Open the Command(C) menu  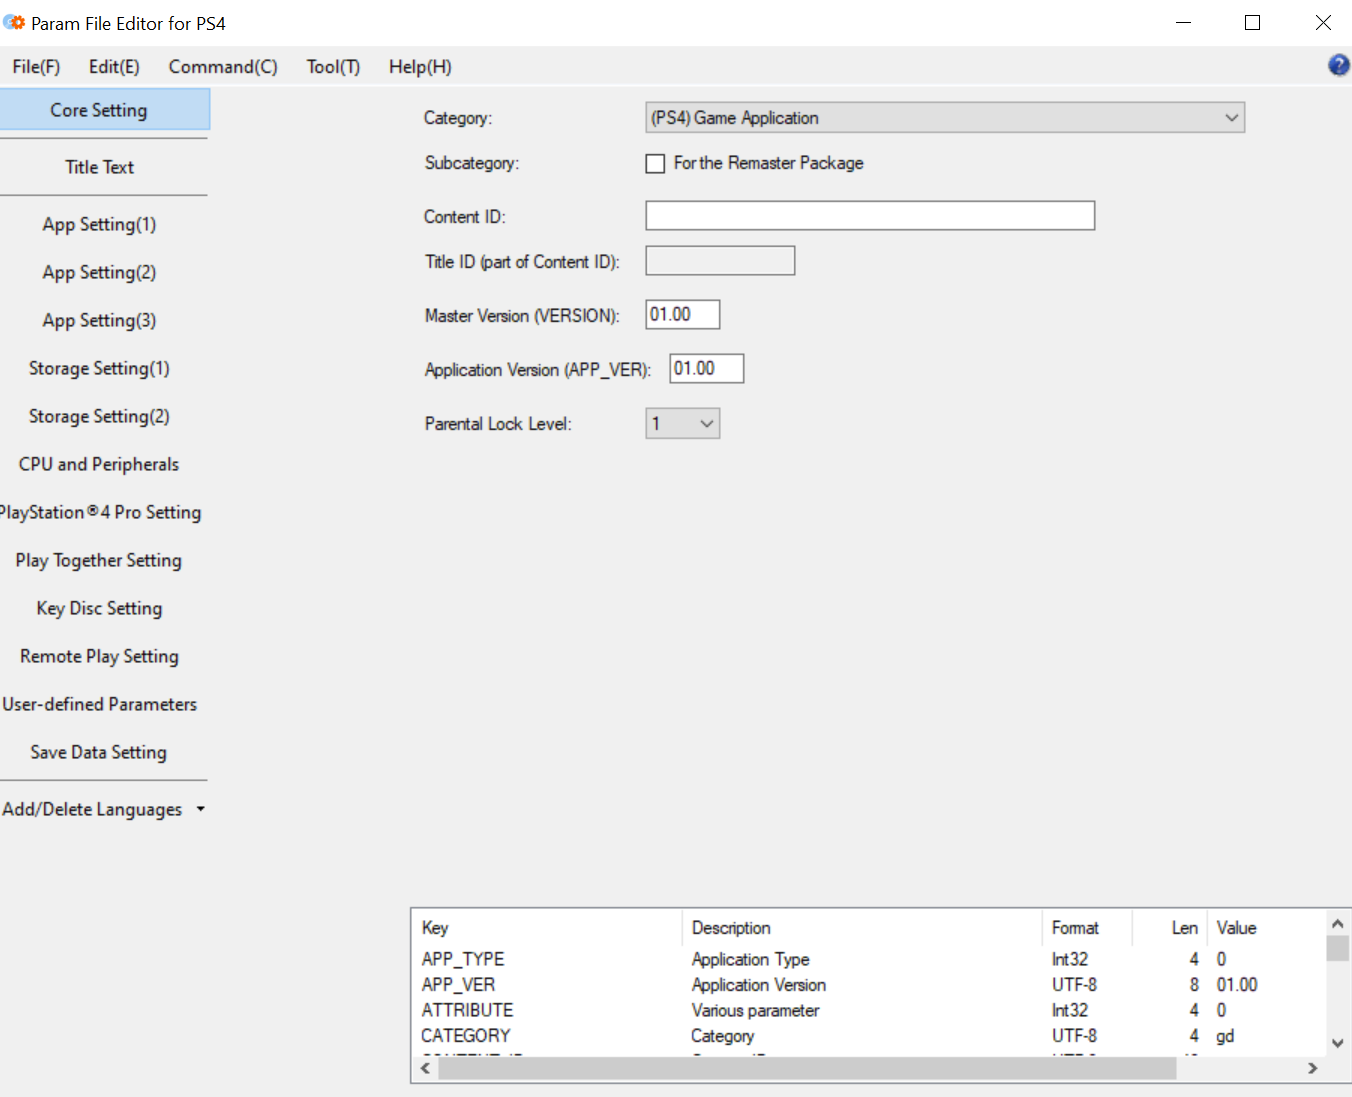[223, 66]
